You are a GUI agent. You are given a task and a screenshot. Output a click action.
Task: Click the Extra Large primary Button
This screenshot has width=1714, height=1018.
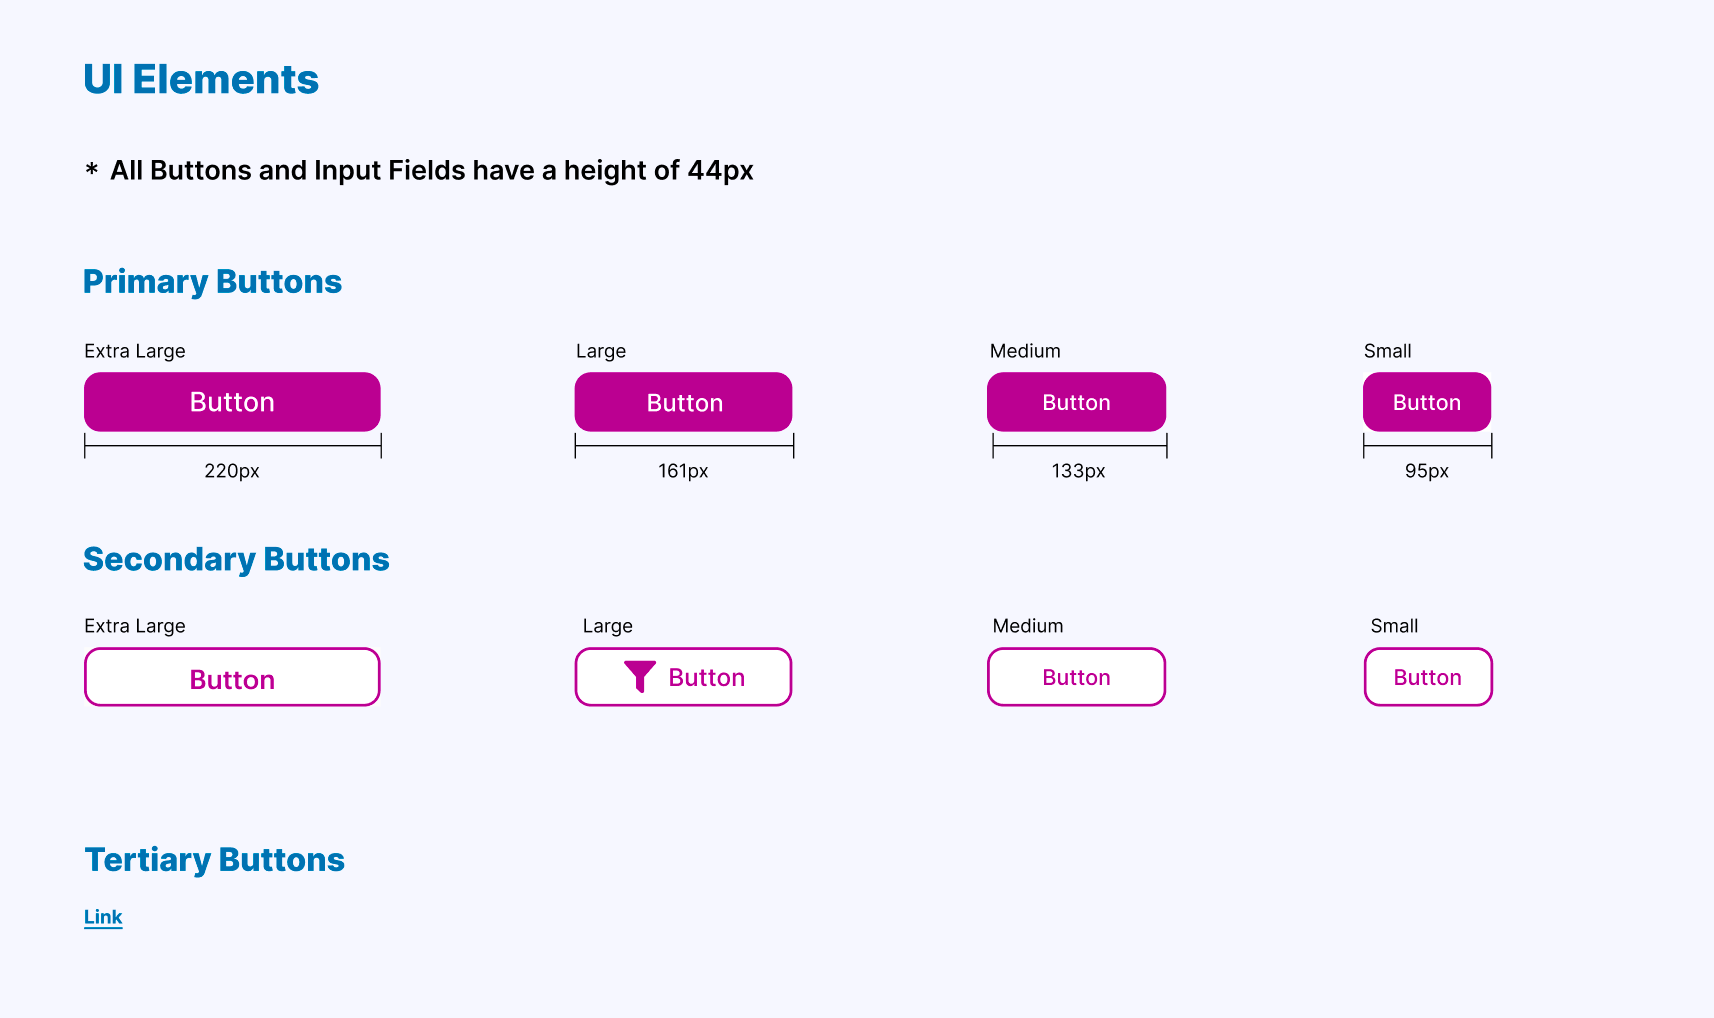coord(232,402)
